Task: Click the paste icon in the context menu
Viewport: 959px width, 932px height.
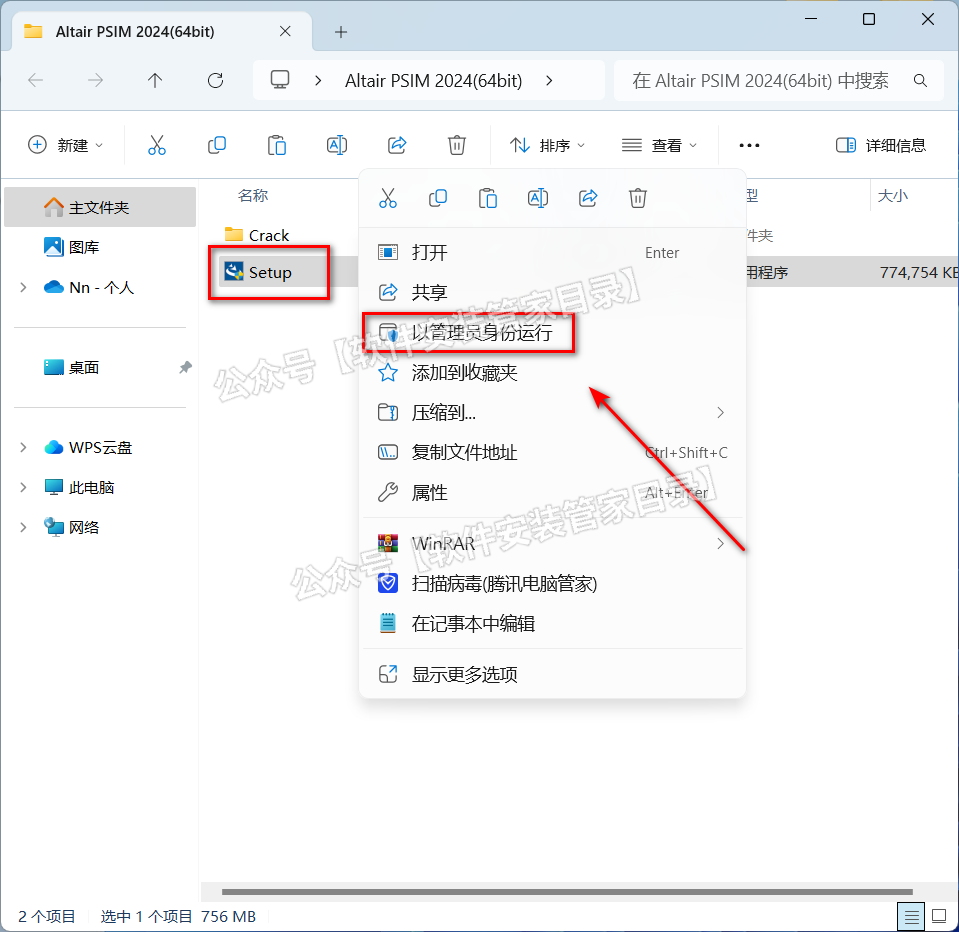Action: pos(487,198)
